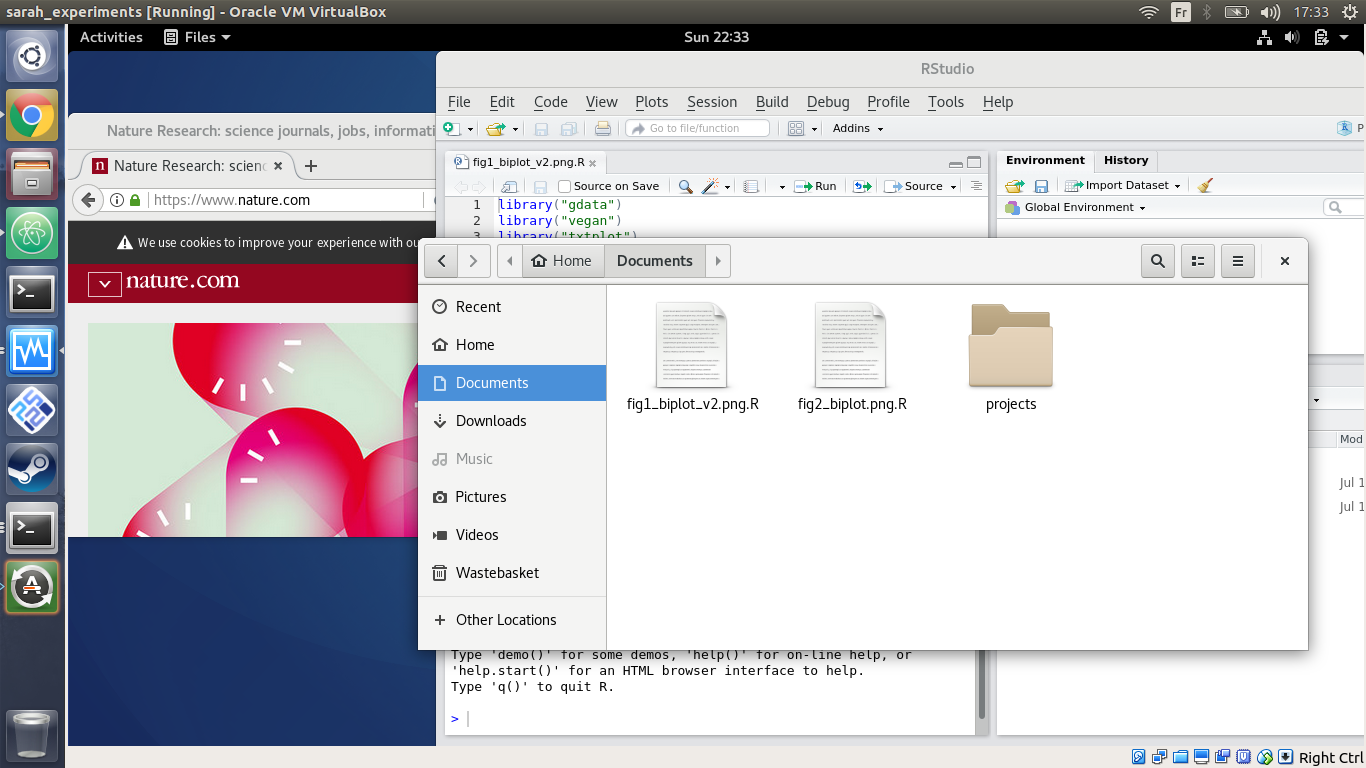The image size is (1366, 768).
Task: Click the show in new window icon in the editor
Action: point(509,186)
